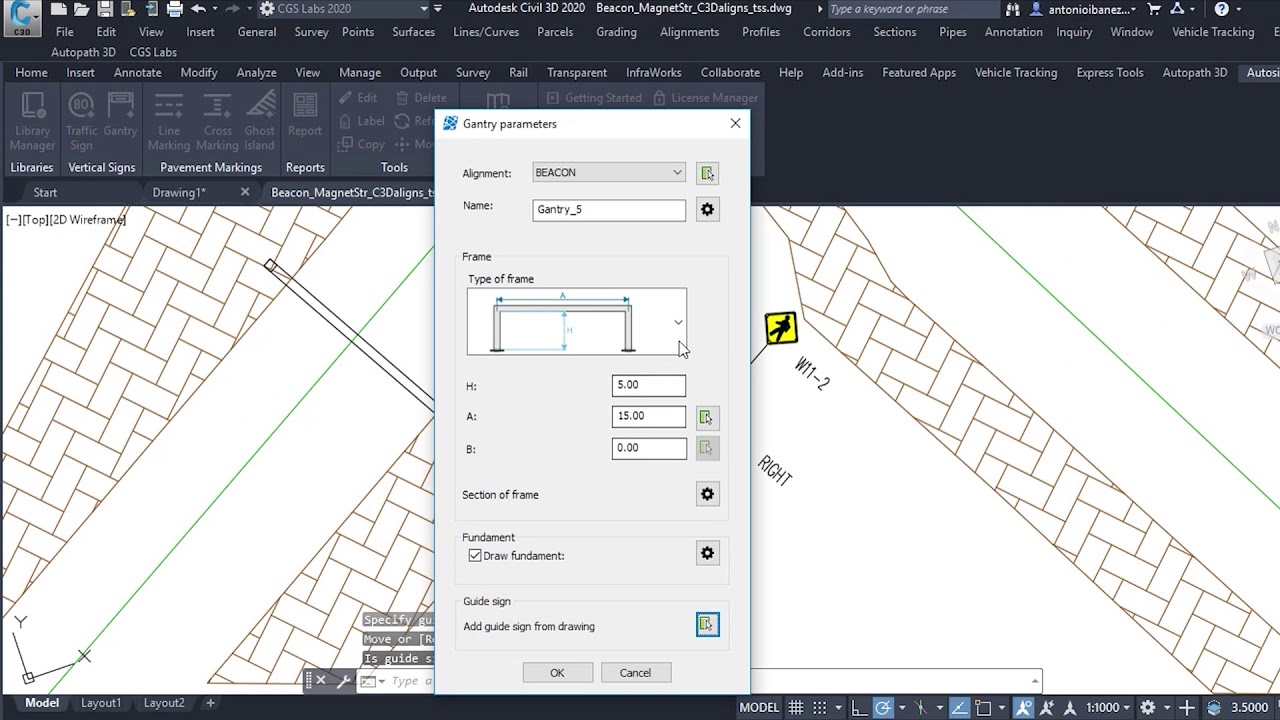
Task: Toggle object snap tracking icon in status bar
Action: pyautogui.click(x=959, y=707)
